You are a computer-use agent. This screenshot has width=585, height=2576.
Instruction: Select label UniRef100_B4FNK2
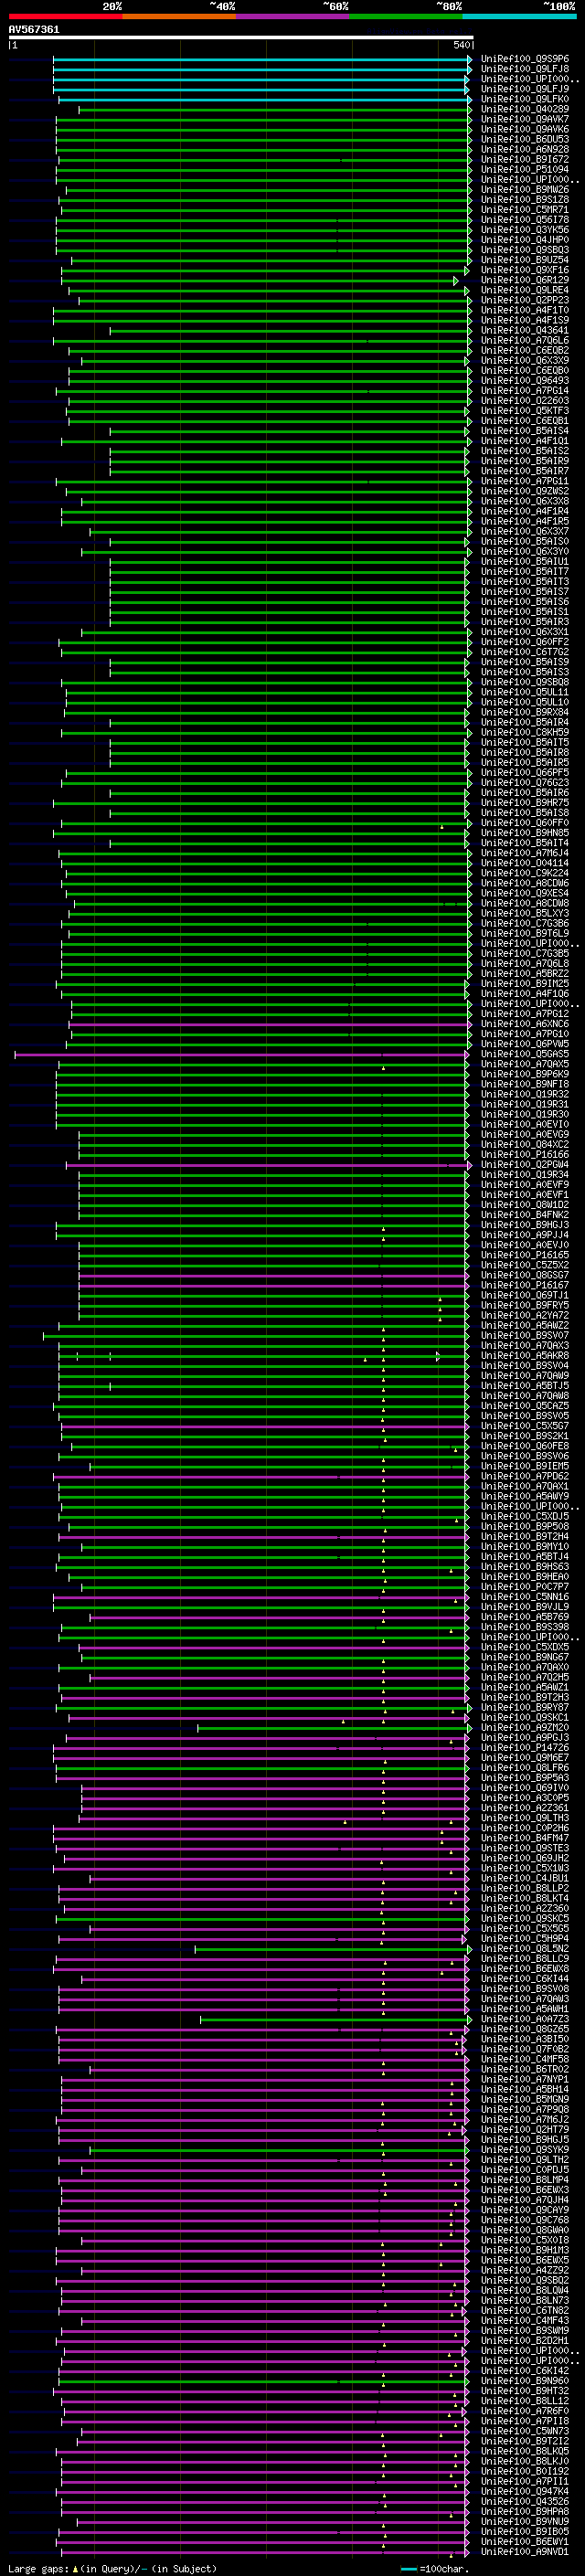(x=525, y=1215)
